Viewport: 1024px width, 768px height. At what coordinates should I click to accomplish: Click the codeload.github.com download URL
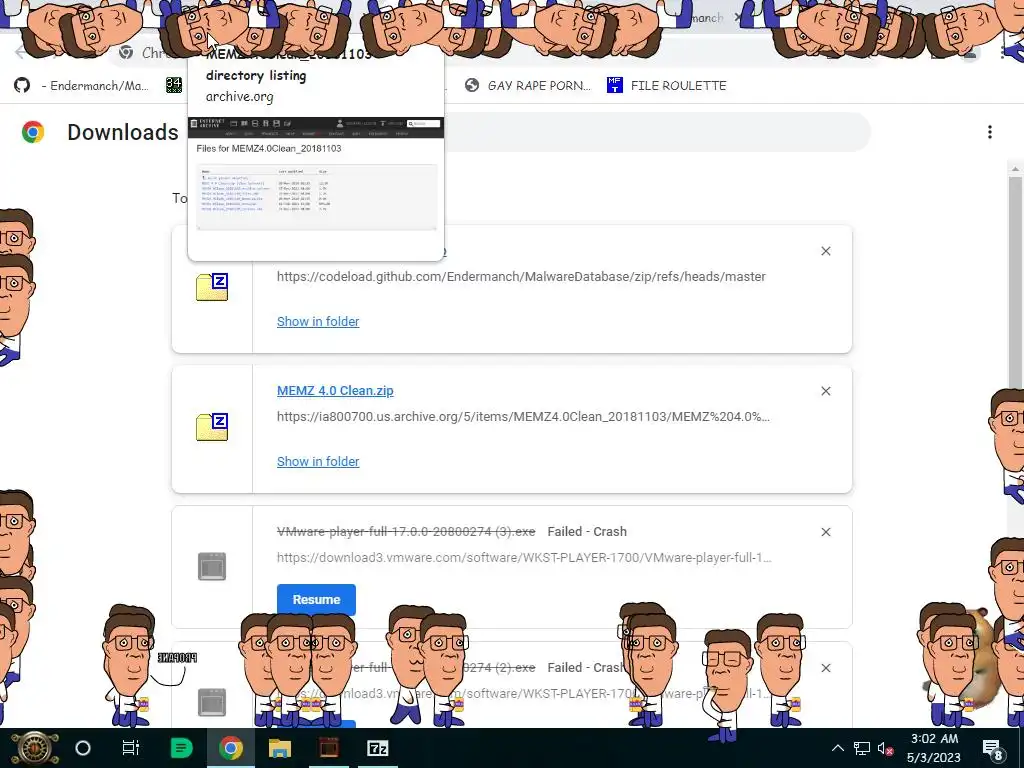[521, 277]
